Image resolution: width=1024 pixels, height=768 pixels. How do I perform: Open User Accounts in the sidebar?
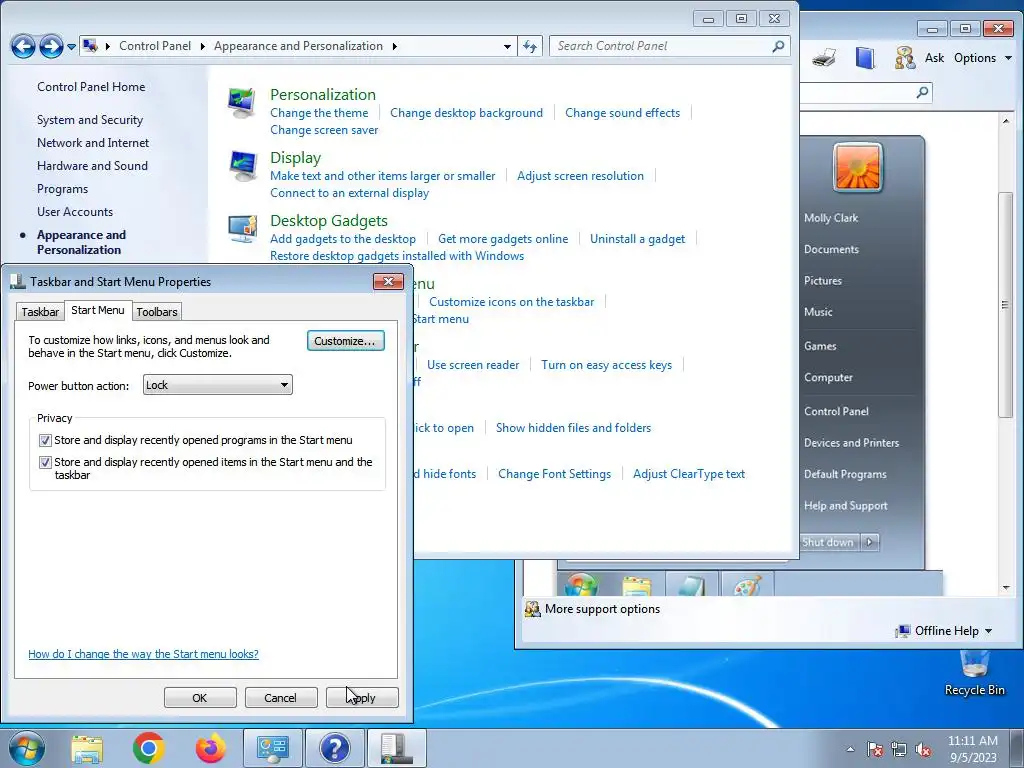74,212
